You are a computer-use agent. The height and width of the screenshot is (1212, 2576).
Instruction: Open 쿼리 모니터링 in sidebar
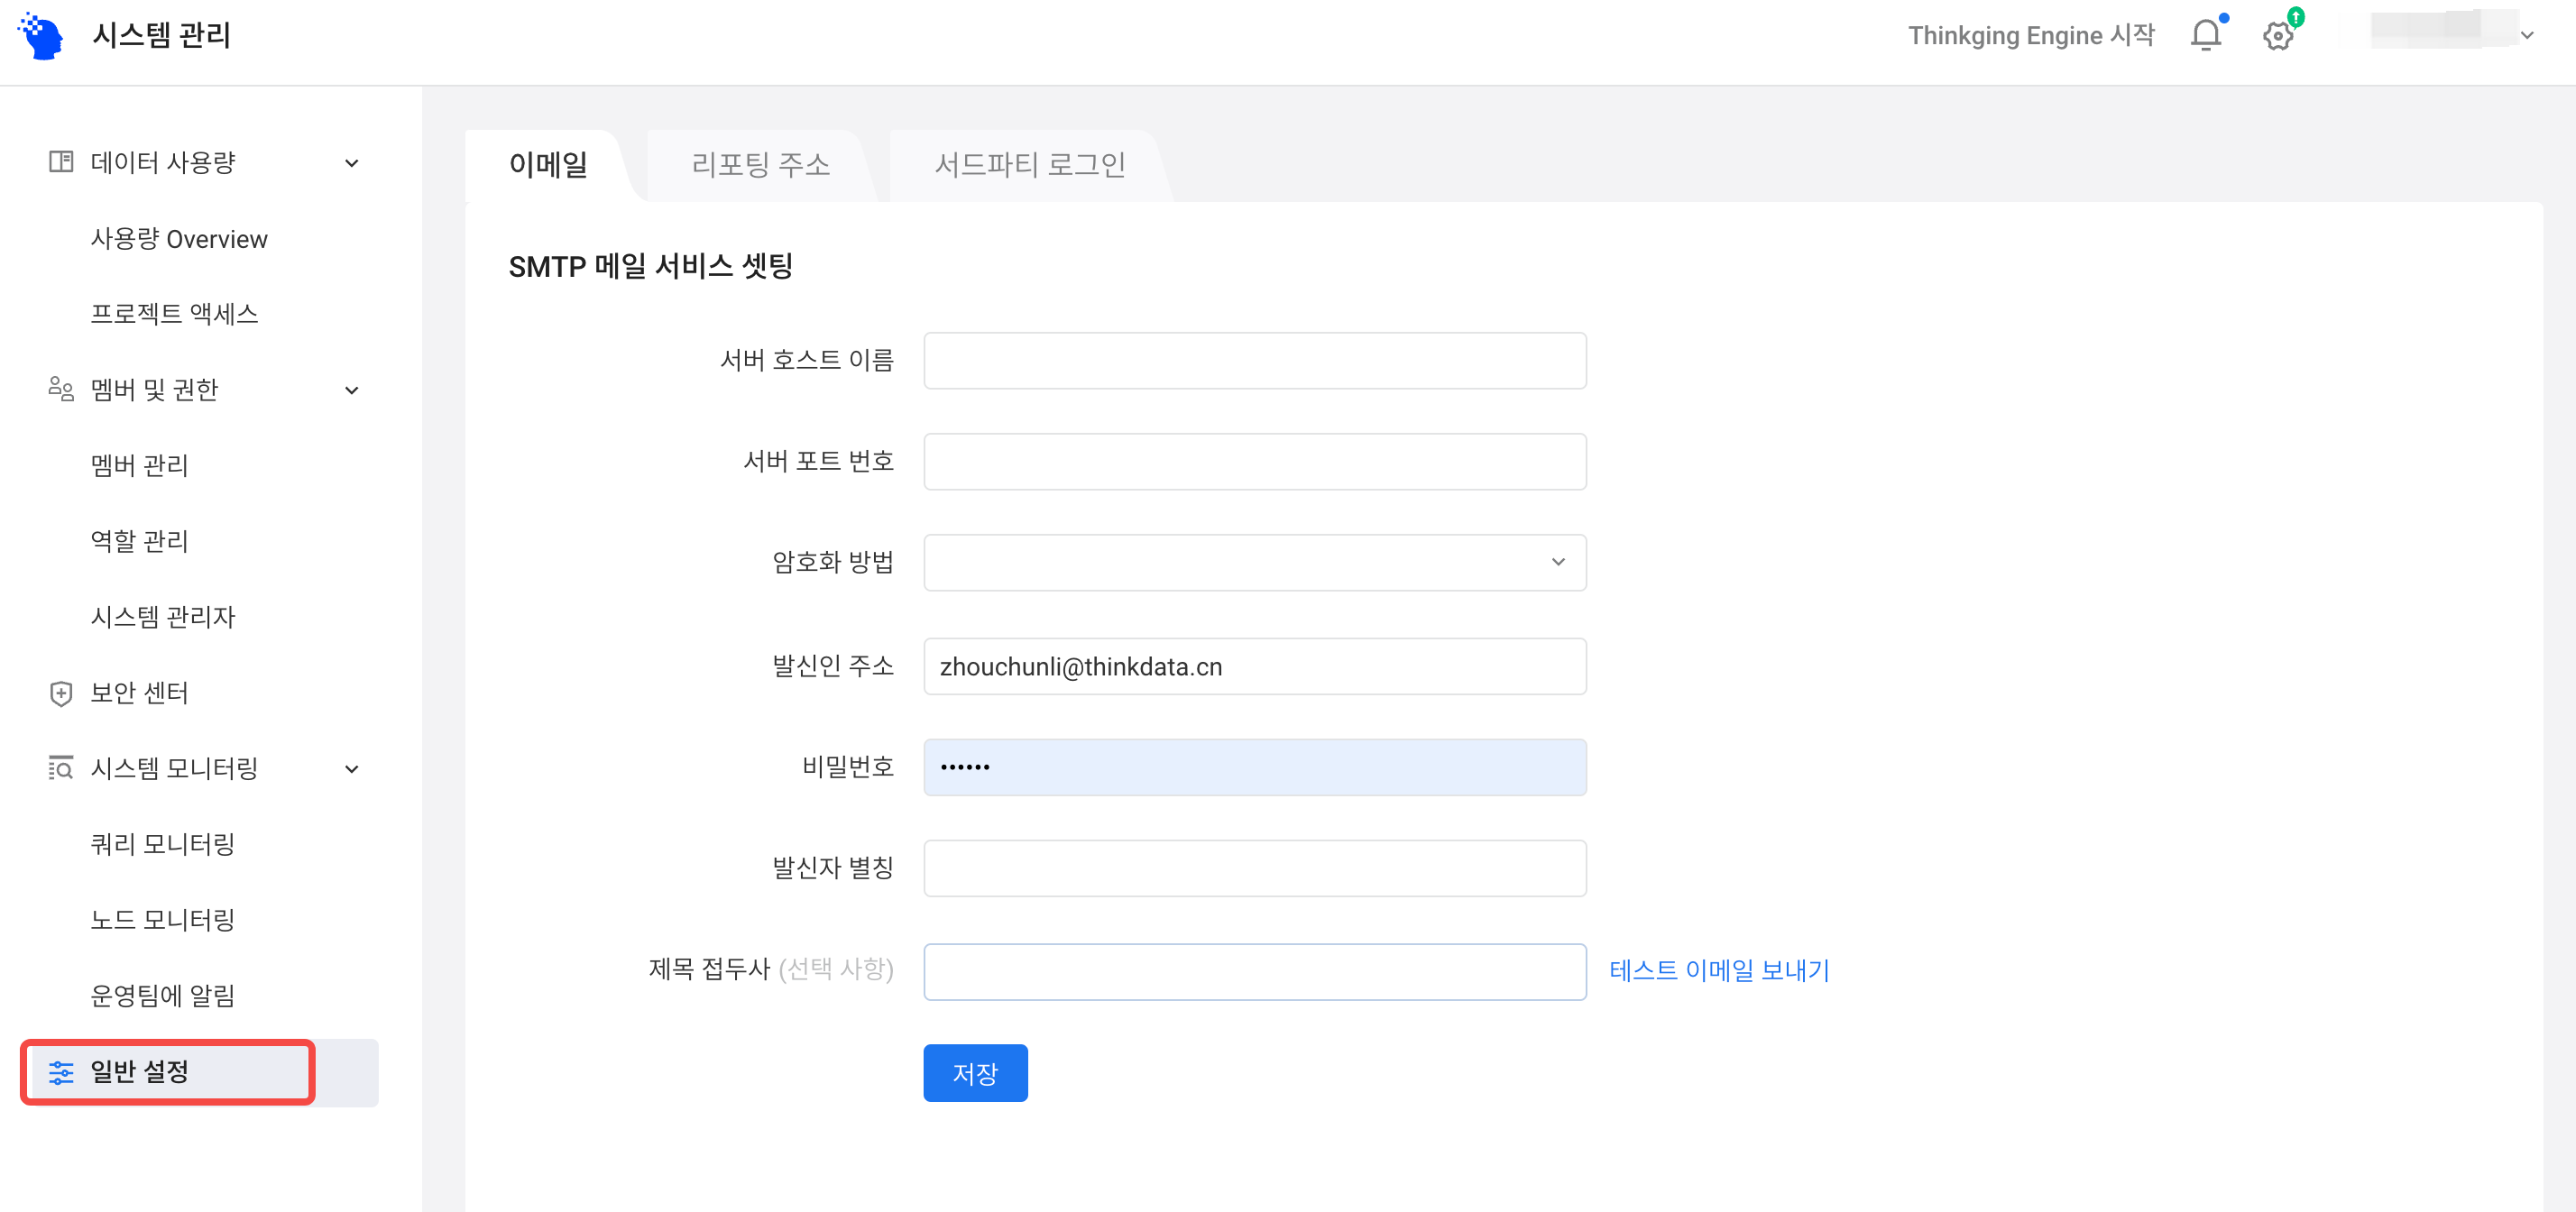pos(163,844)
